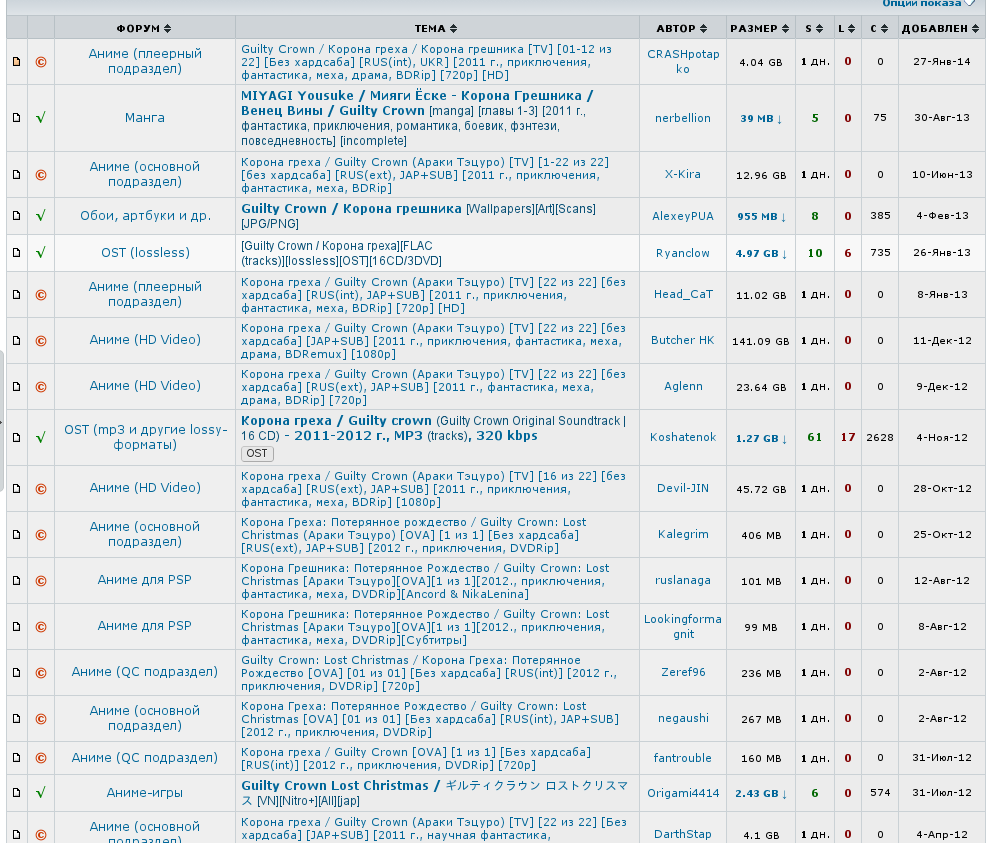Viewport: 993px width, 843px height.
Task: Open the FLAC lossless OST topic
Action: point(341,253)
